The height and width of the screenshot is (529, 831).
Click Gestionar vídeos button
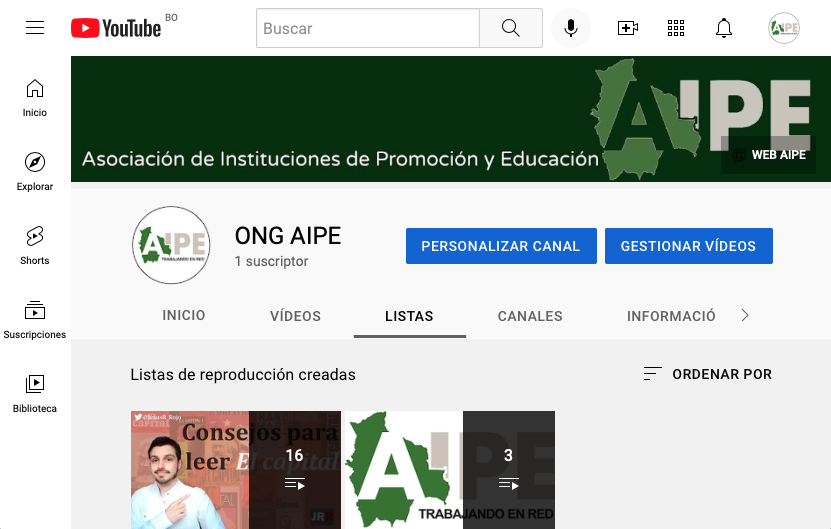point(688,246)
